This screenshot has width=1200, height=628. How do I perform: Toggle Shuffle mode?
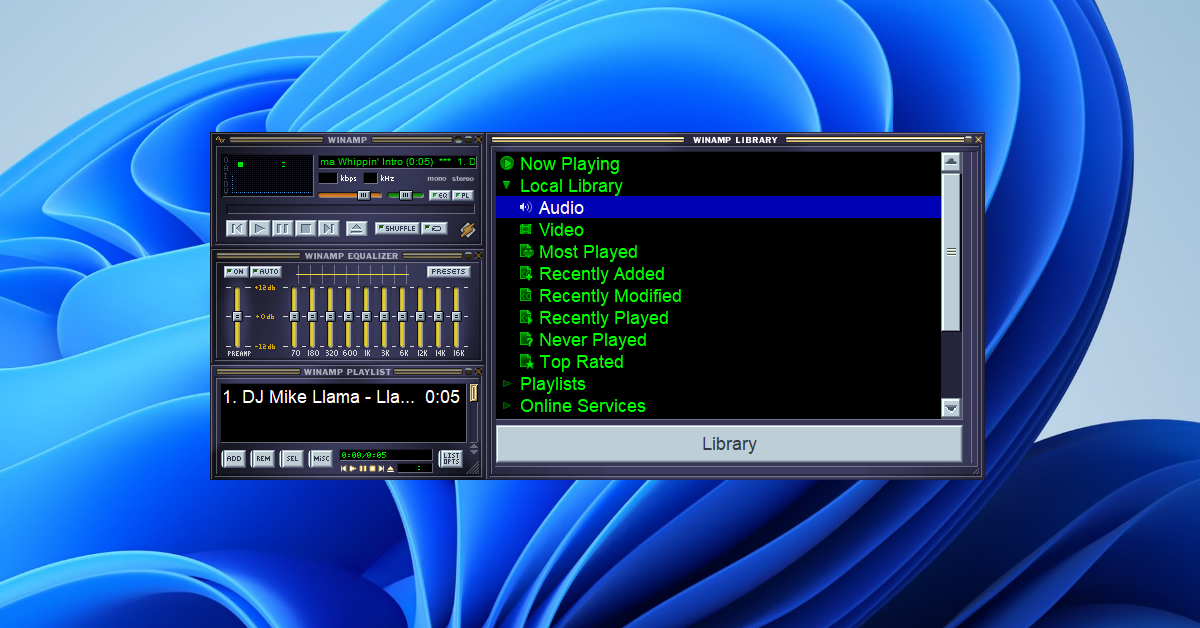(396, 228)
